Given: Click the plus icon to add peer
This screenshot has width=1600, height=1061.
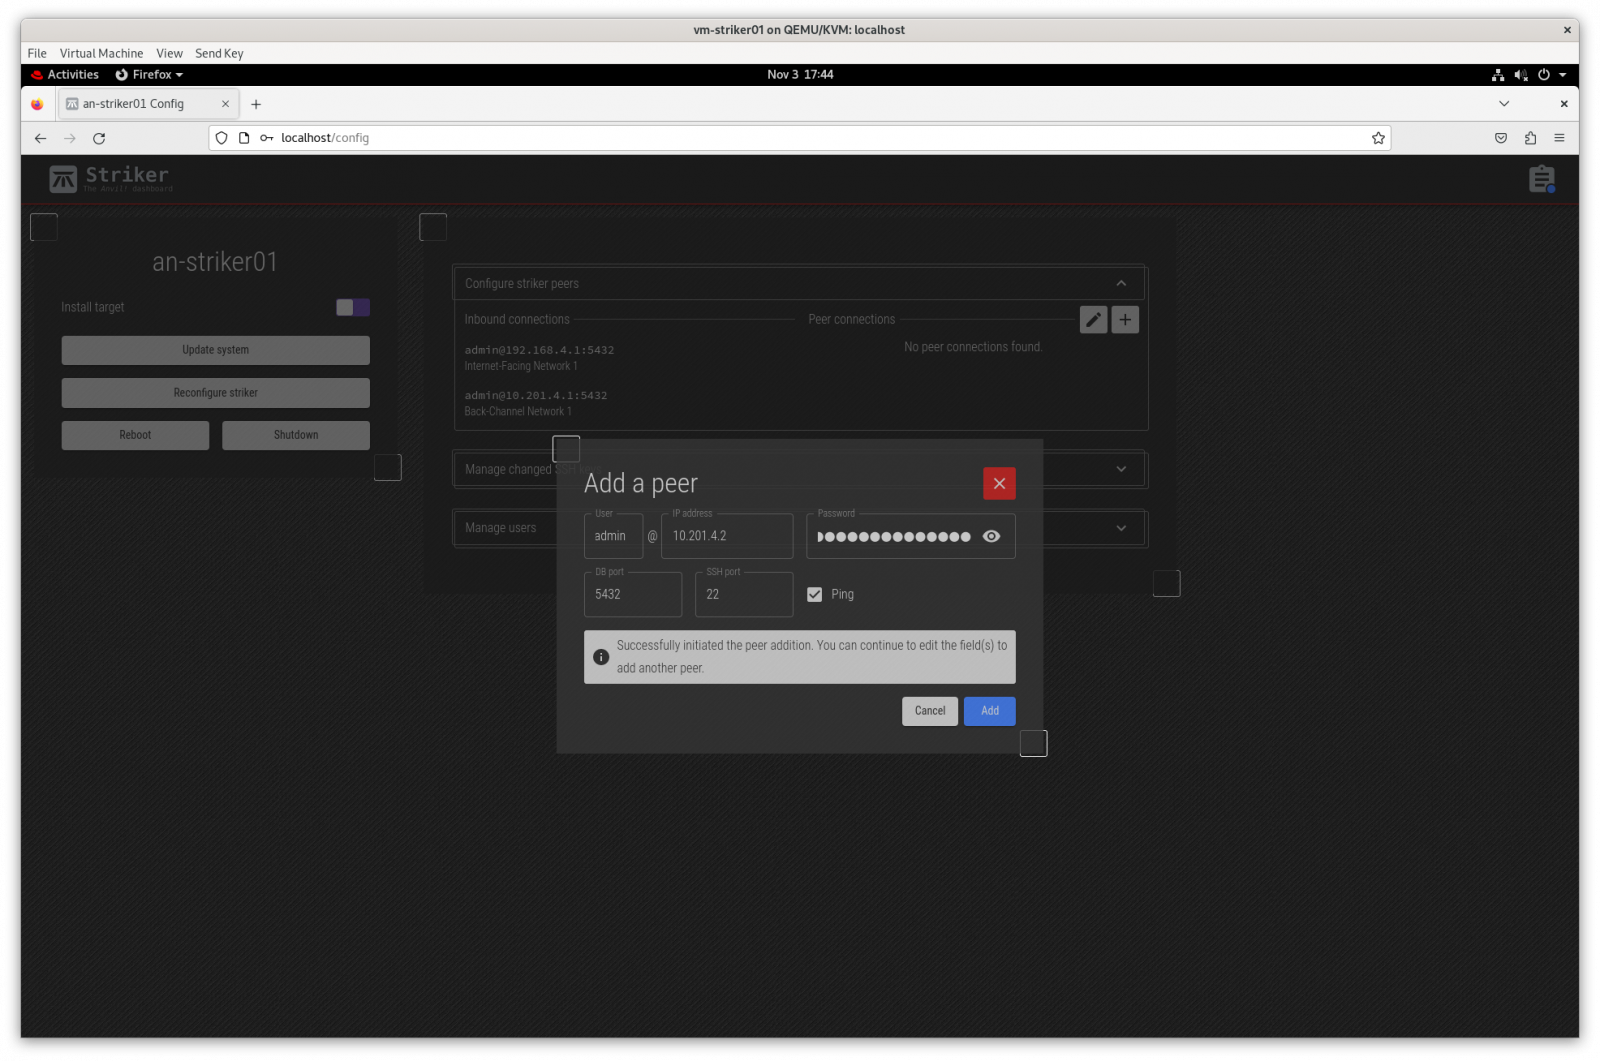Looking at the screenshot, I should (1125, 320).
